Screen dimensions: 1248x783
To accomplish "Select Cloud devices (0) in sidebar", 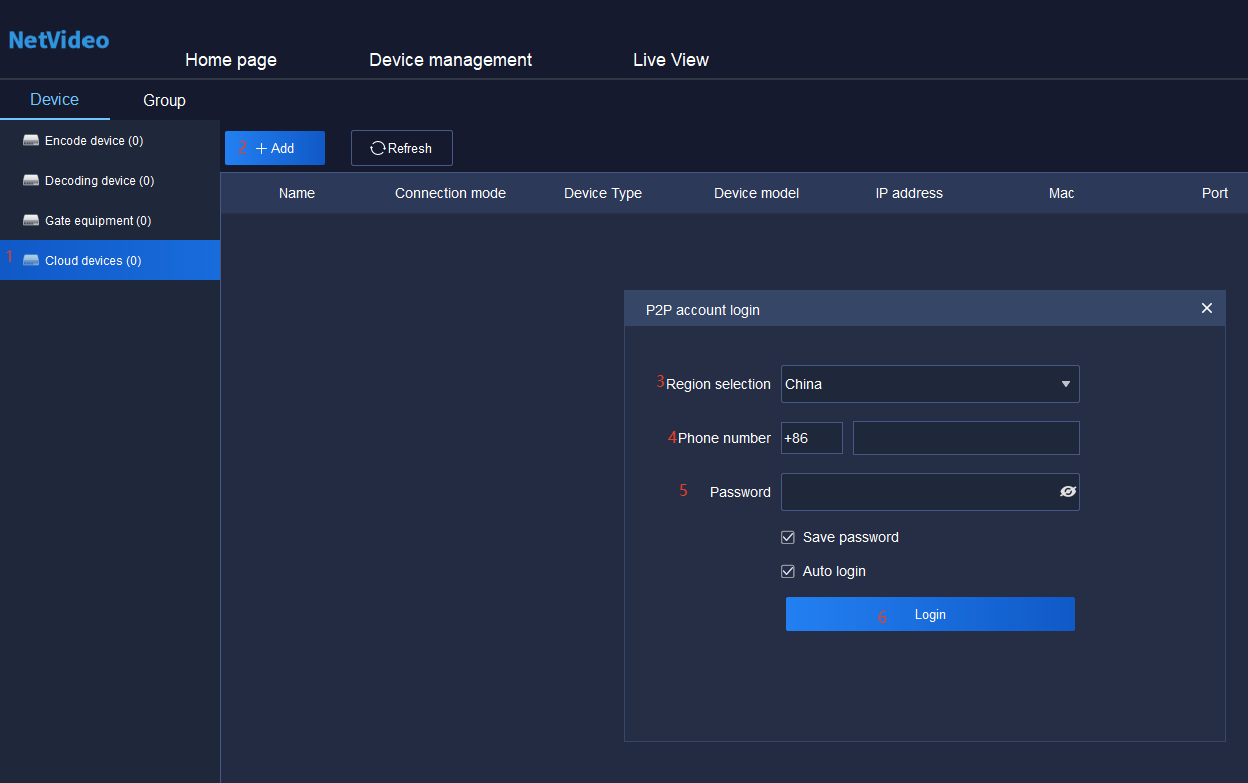I will (x=110, y=260).
